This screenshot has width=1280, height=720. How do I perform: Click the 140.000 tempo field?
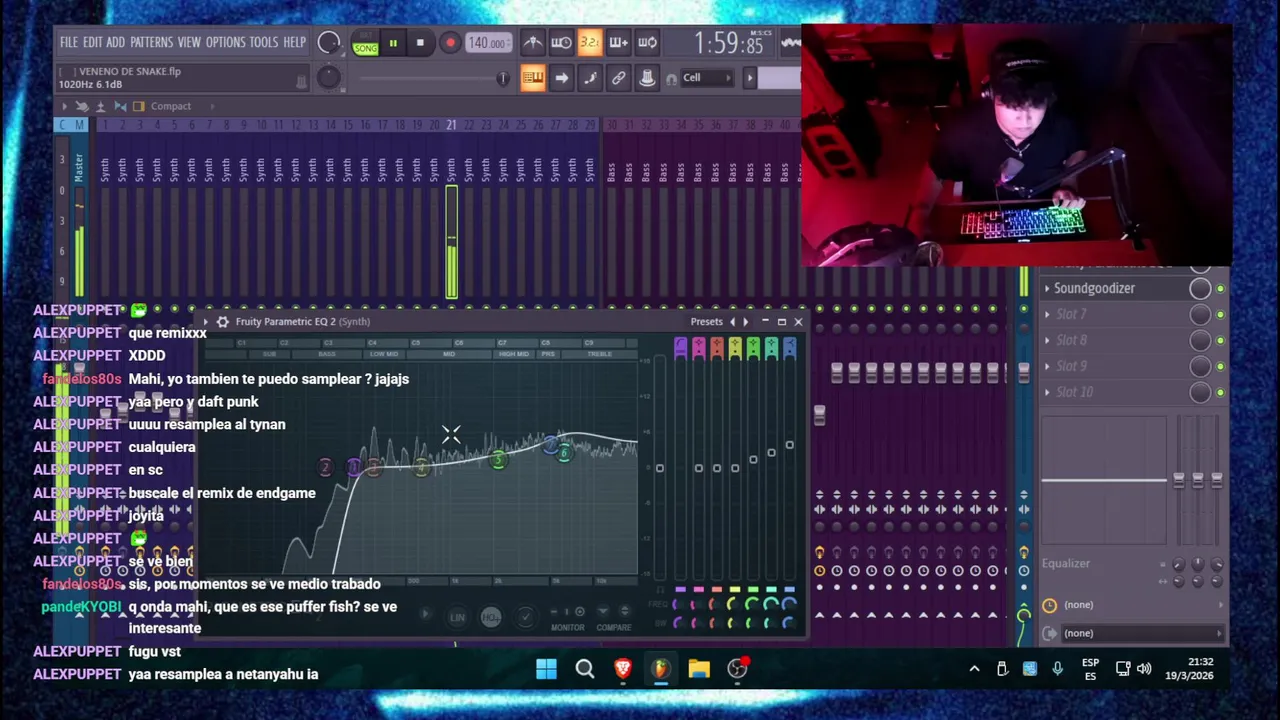(487, 43)
